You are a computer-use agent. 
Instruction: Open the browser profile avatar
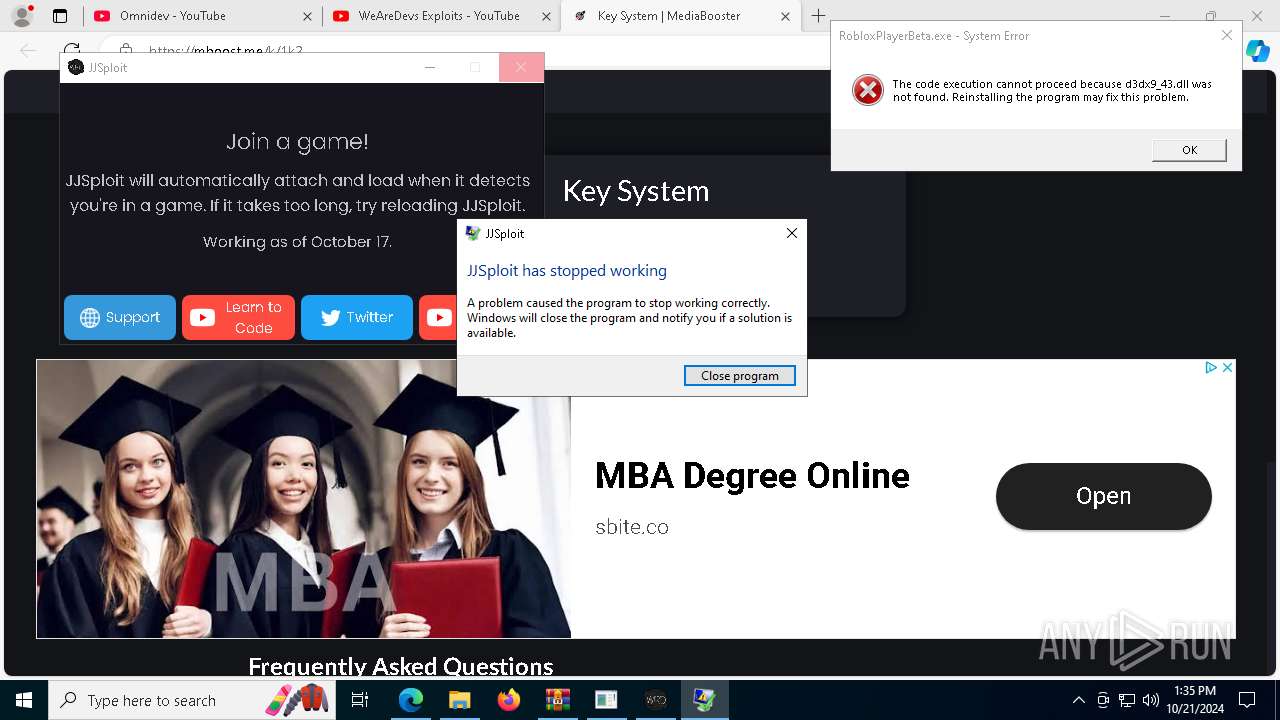[x=22, y=16]
